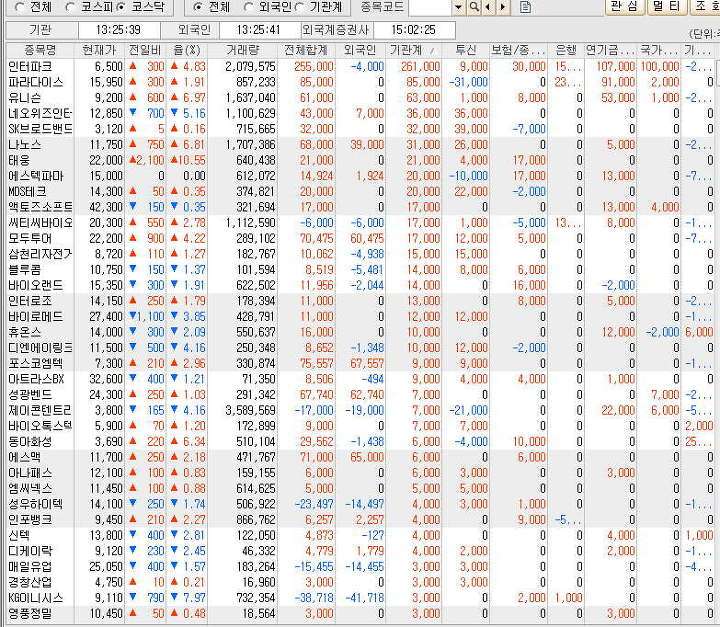Sort by 투신 column header
Screen dimensions: 720x627
(466, 50)
